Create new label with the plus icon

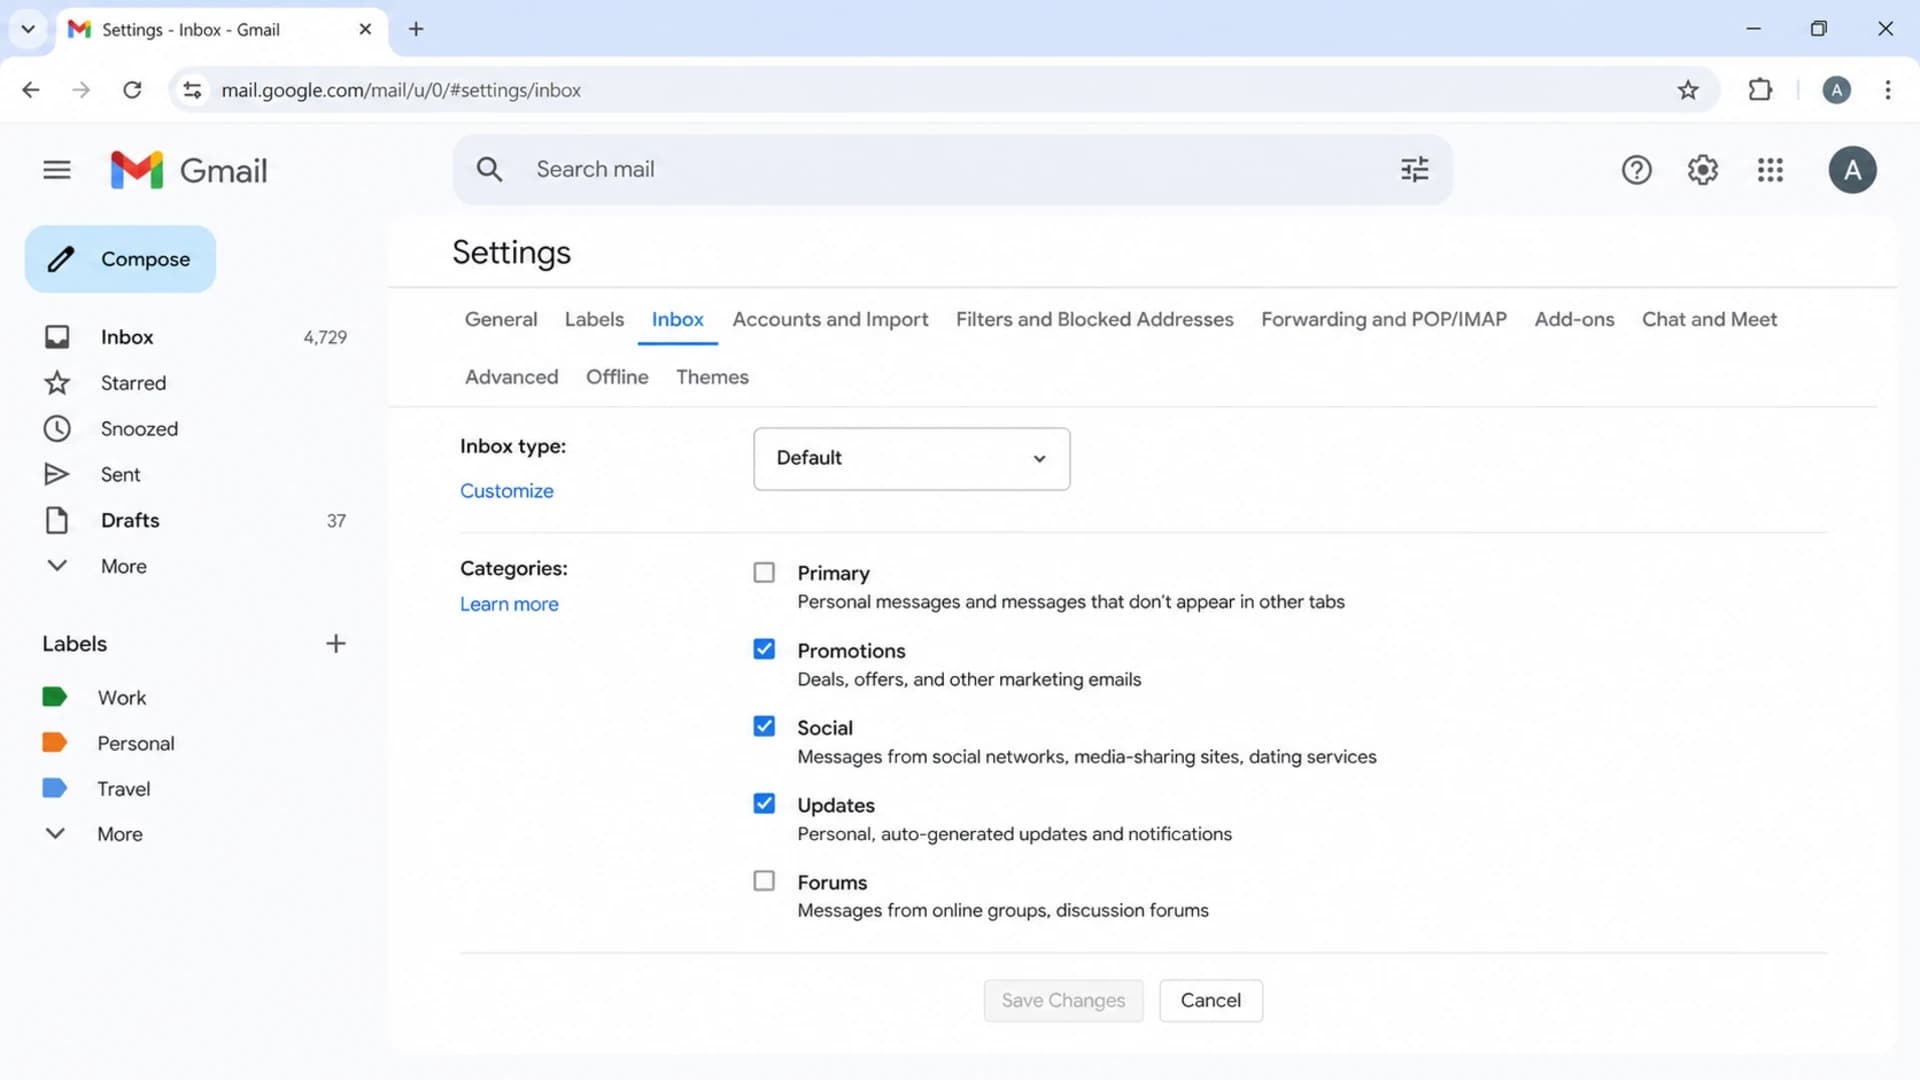[336, 644]
